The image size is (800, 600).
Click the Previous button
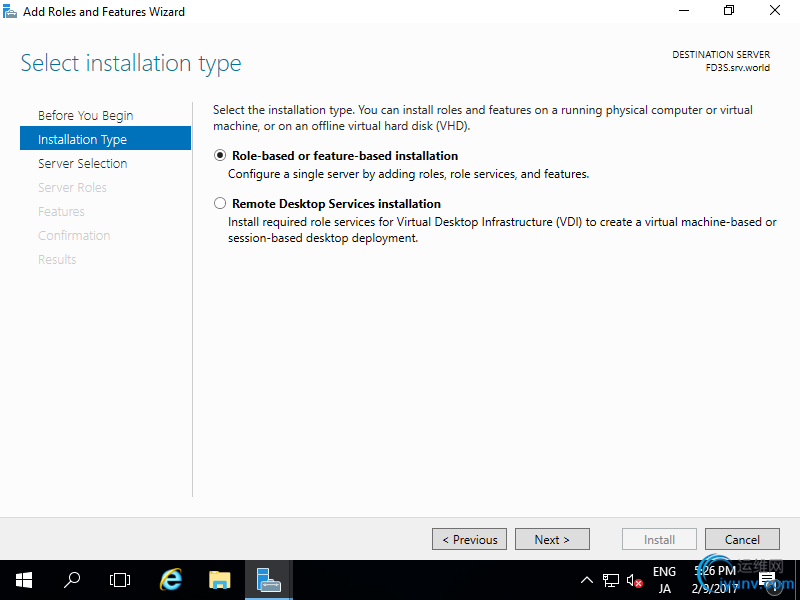(x=469, y=539)
